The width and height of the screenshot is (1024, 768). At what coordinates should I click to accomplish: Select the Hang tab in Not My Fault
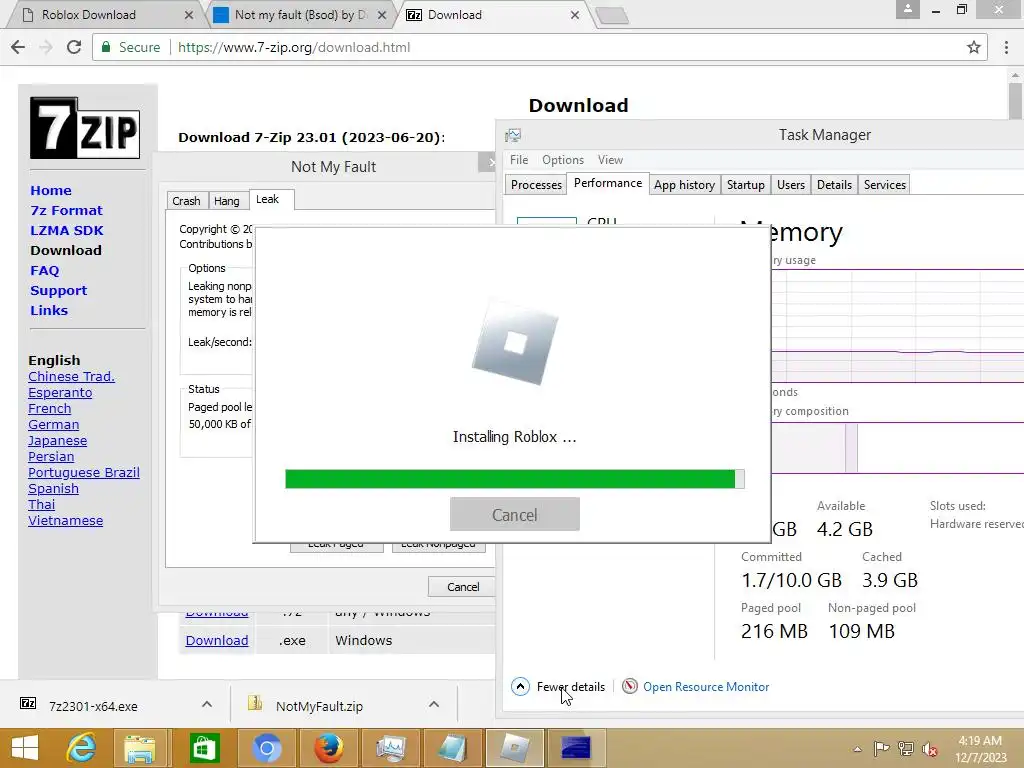coord(227,200)
